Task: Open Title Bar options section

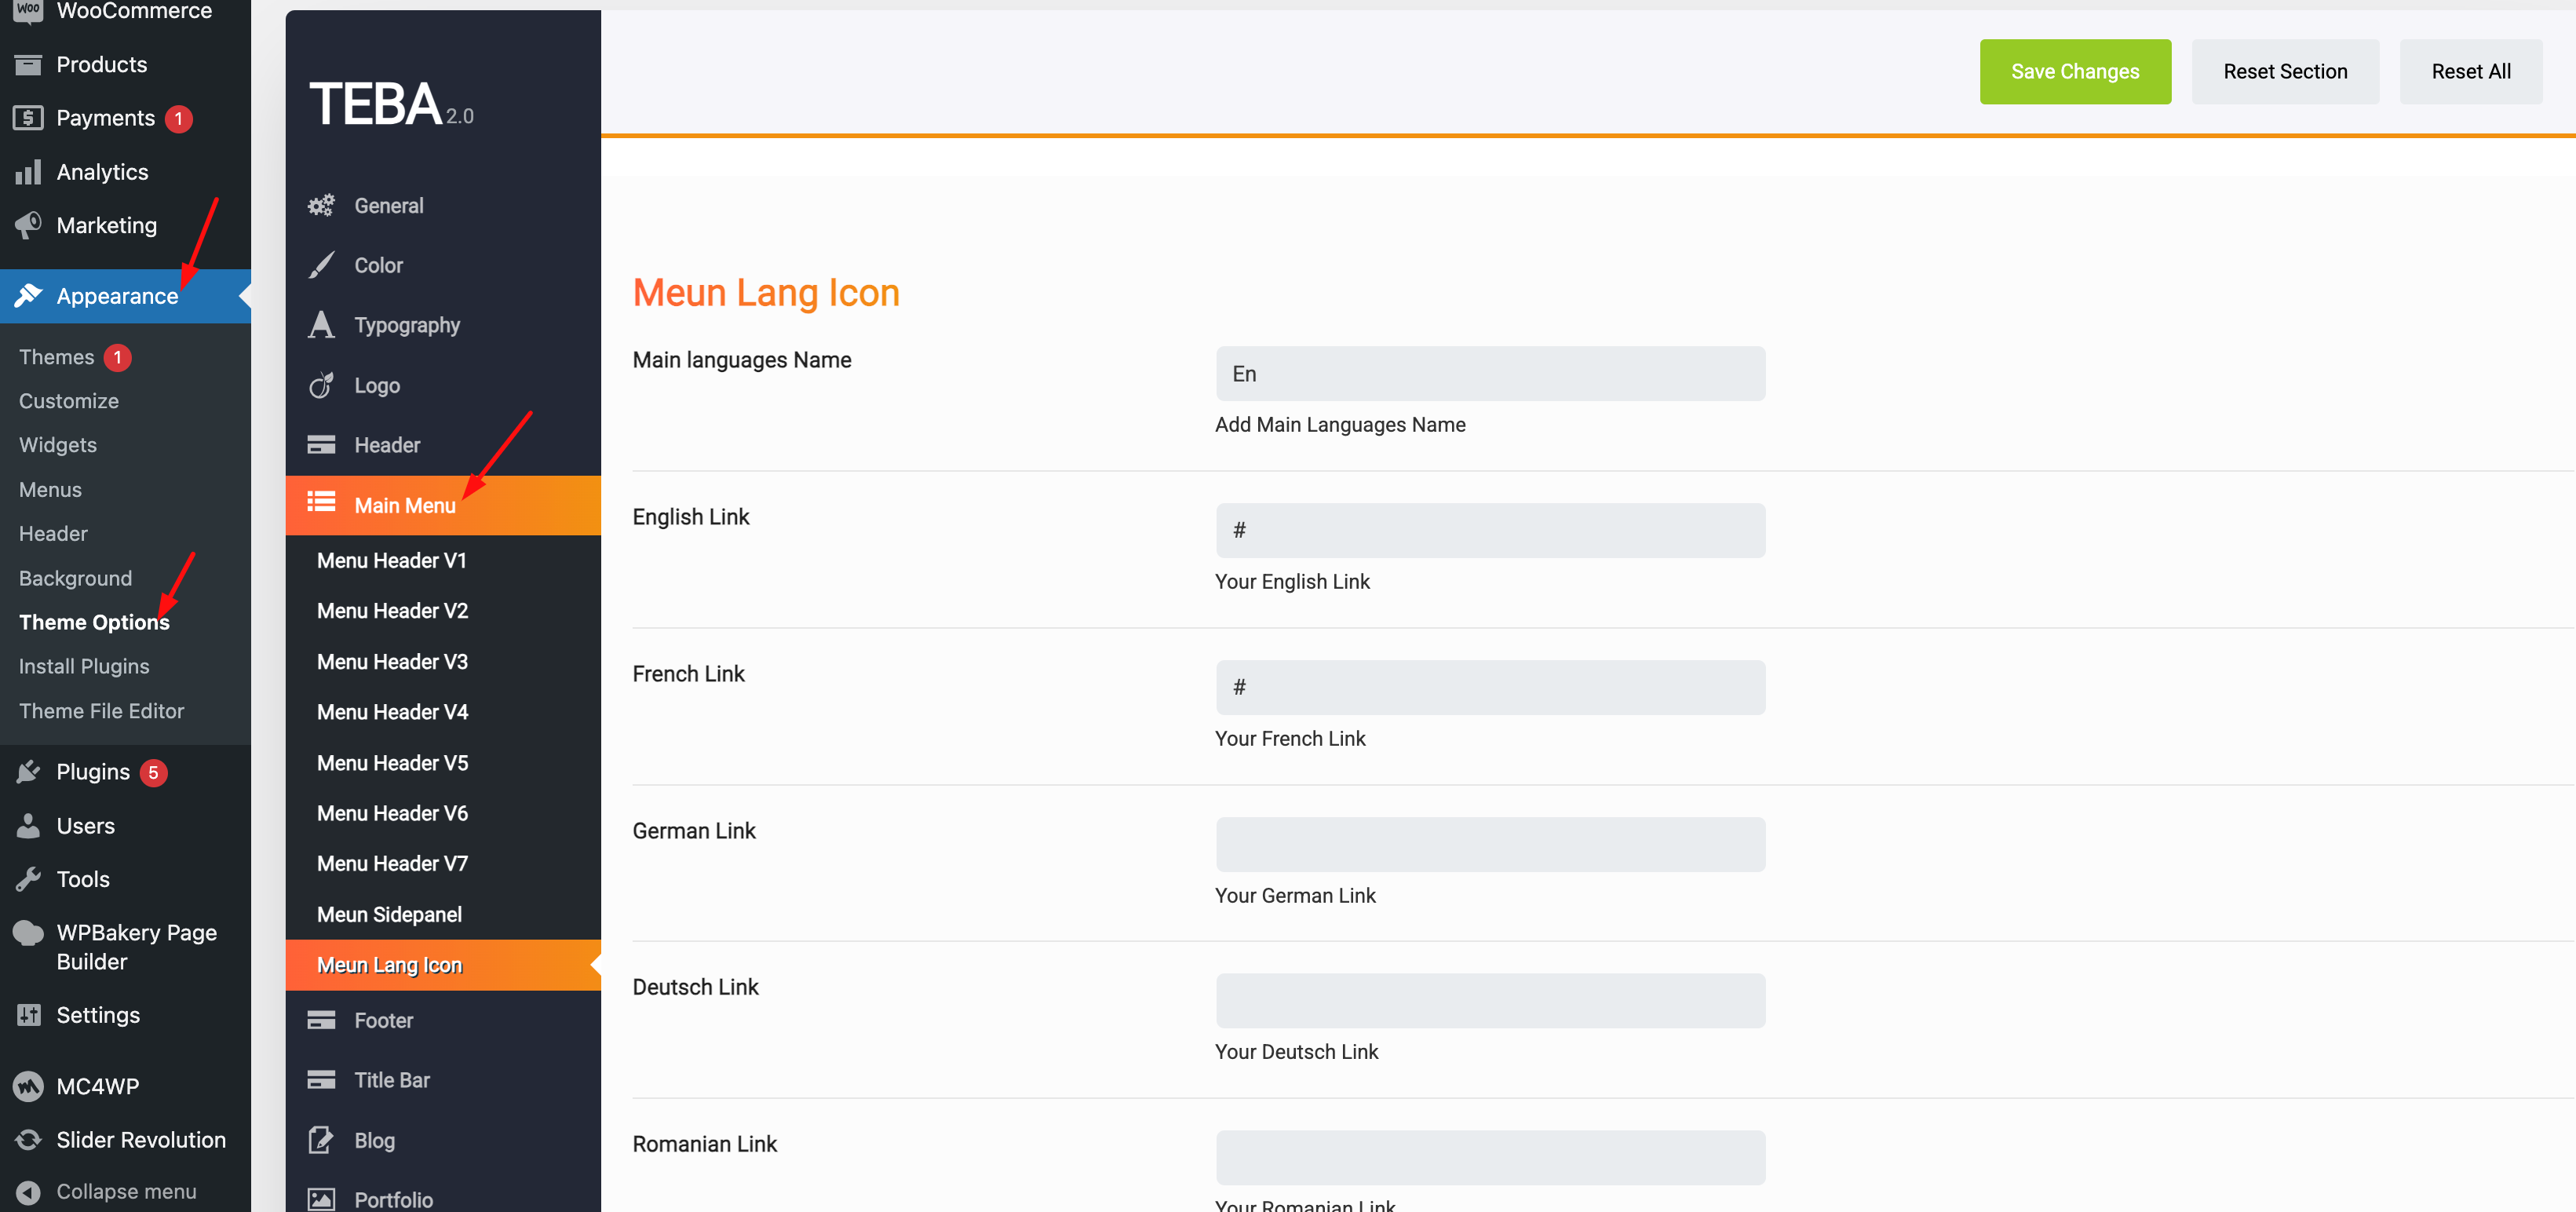Action: point(443,1080)
